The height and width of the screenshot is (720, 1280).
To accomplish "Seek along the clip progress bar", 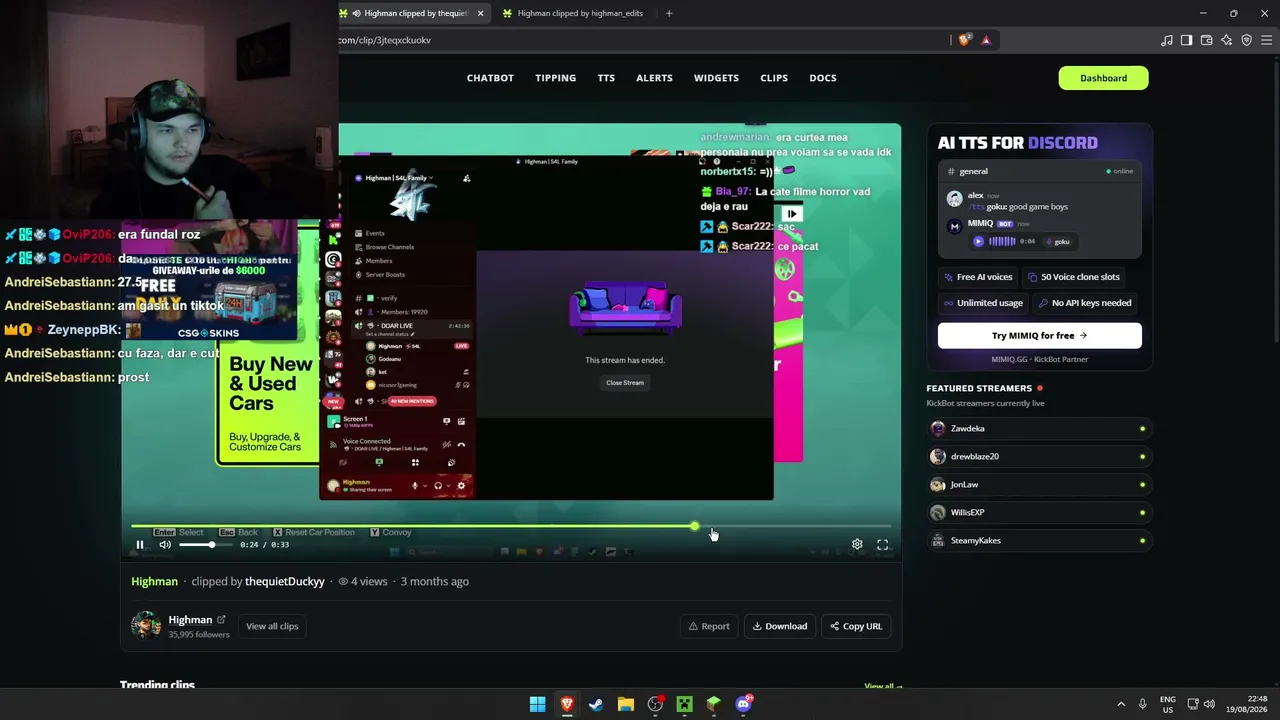I will [510, 526].
